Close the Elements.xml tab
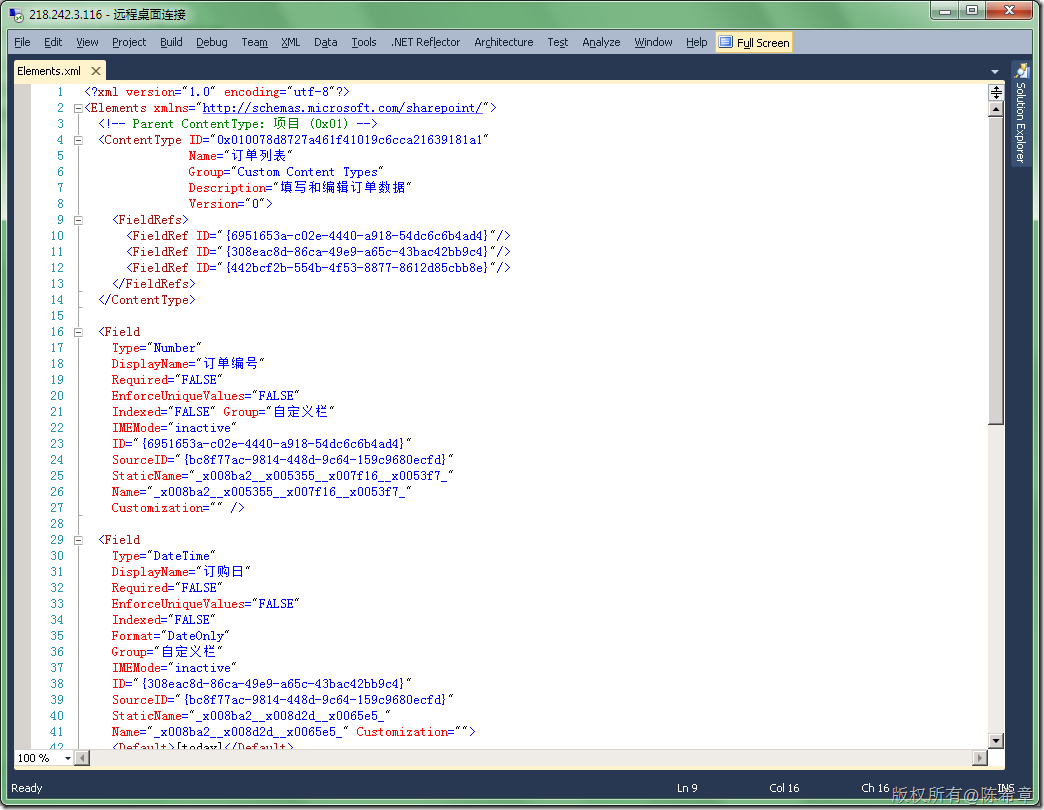This screenshot has width=1044, height=810. point(96,71)
